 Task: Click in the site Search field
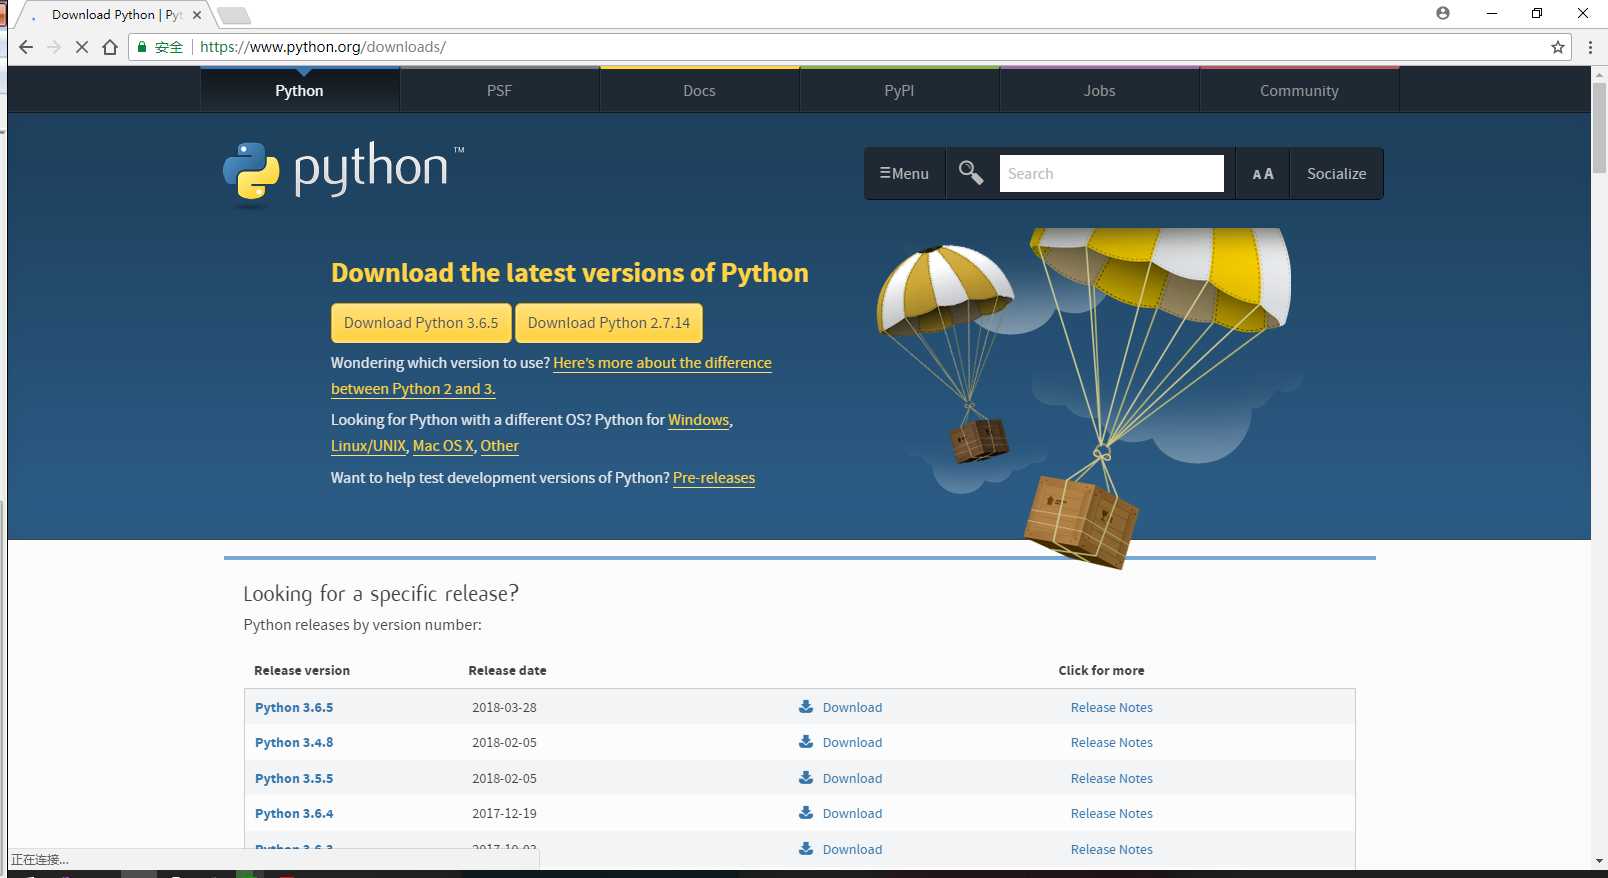point(1111,174)
